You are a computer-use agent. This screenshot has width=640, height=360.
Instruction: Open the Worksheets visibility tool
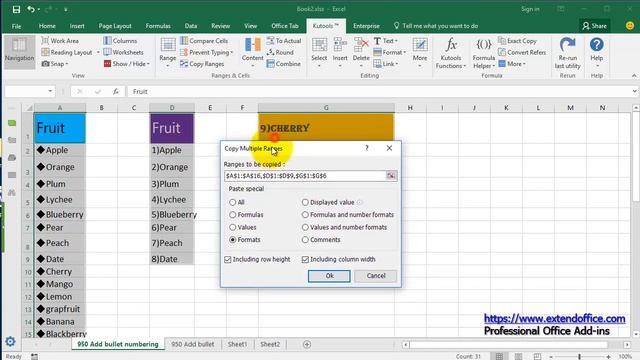(124, 52)
